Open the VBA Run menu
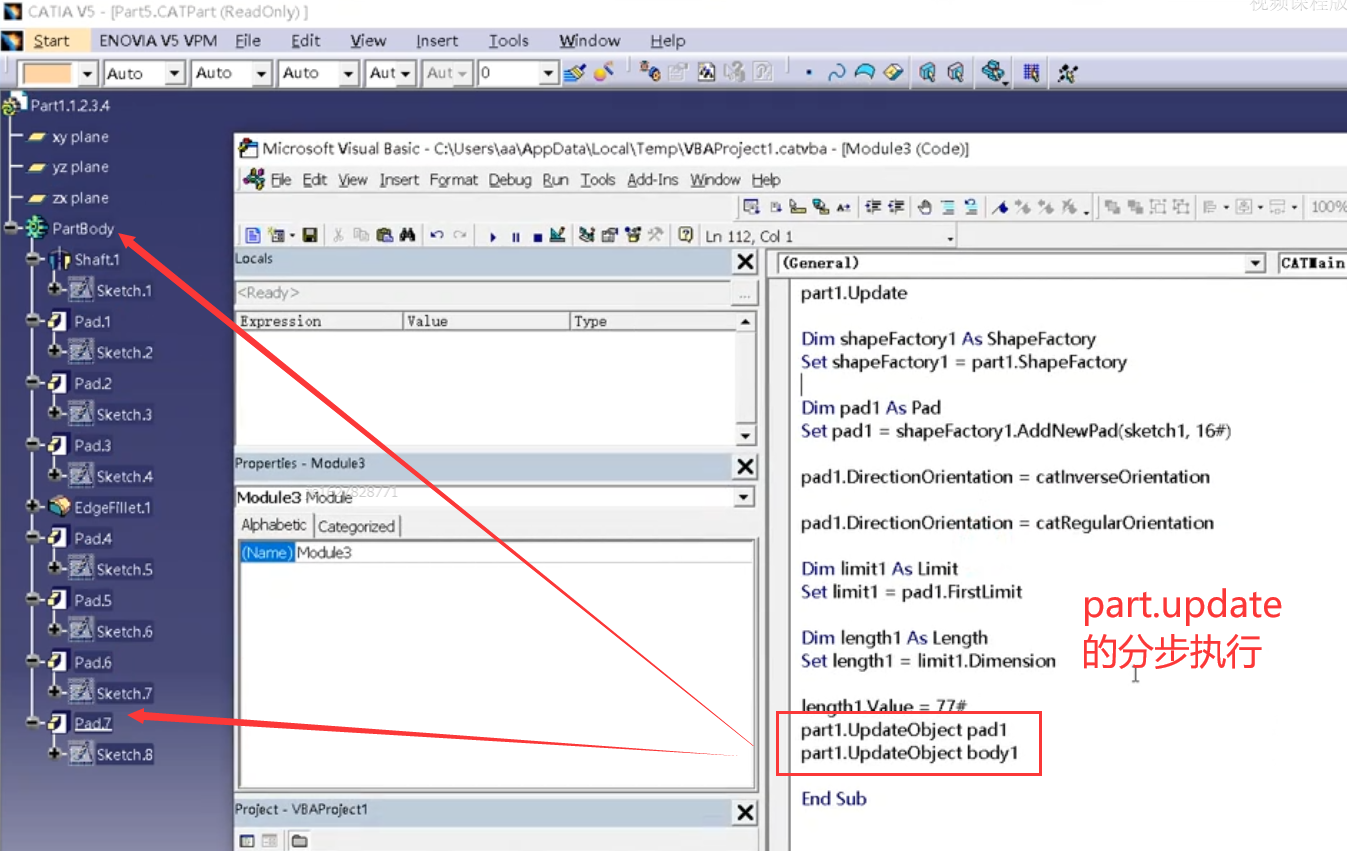 click(555, 180)
